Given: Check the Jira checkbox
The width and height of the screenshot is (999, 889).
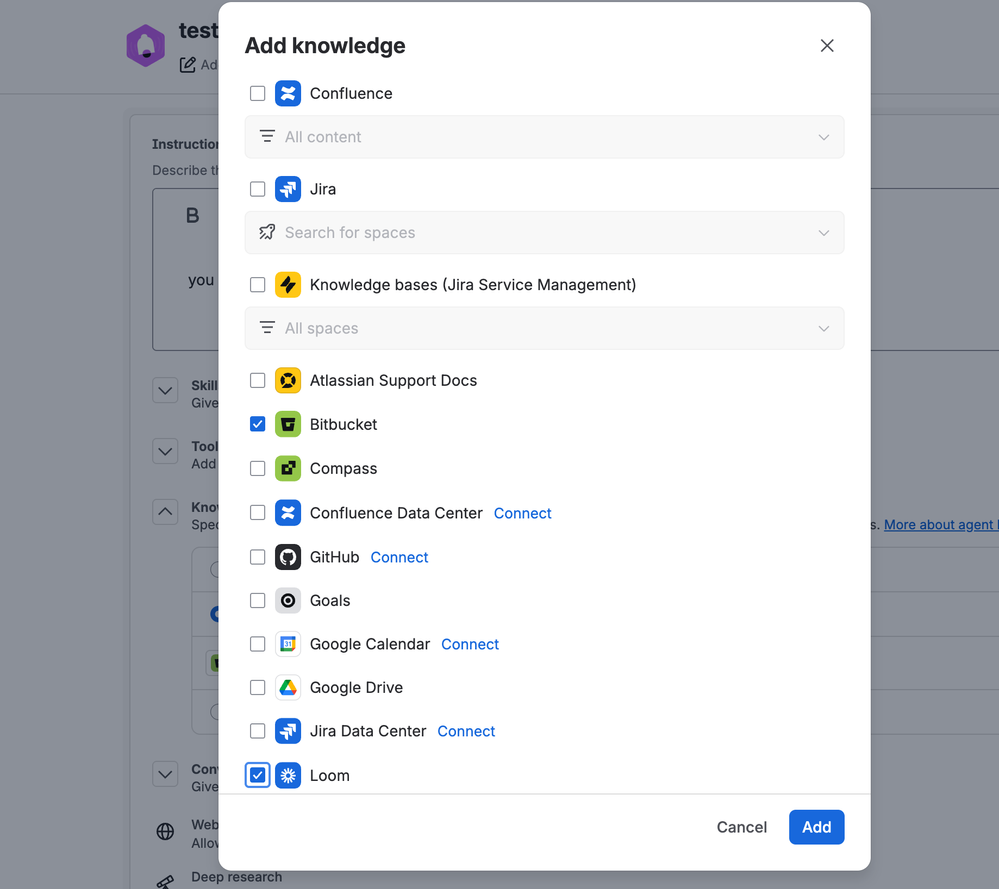Looking at the screenshot, I should point(257,189).
